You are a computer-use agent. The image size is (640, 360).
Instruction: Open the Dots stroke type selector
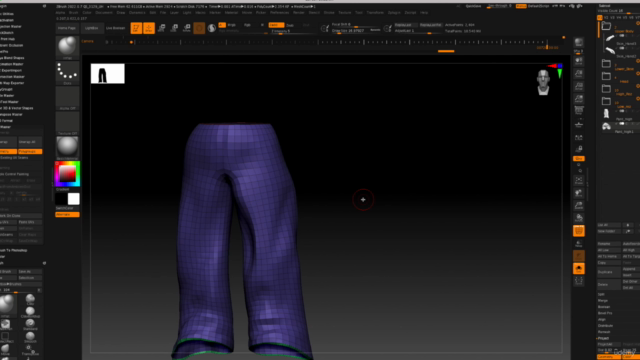pos(67,72)
